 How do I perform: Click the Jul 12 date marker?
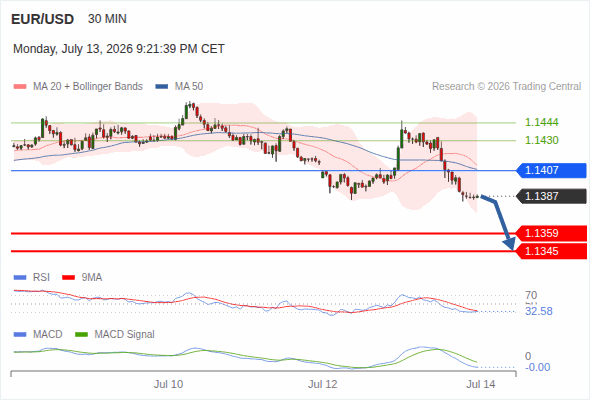[322, 384]
